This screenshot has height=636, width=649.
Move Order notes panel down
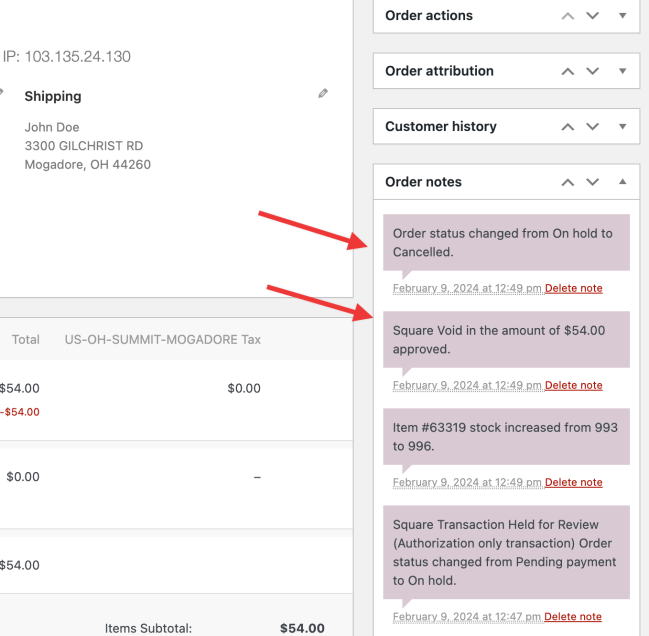click(593, 183)
